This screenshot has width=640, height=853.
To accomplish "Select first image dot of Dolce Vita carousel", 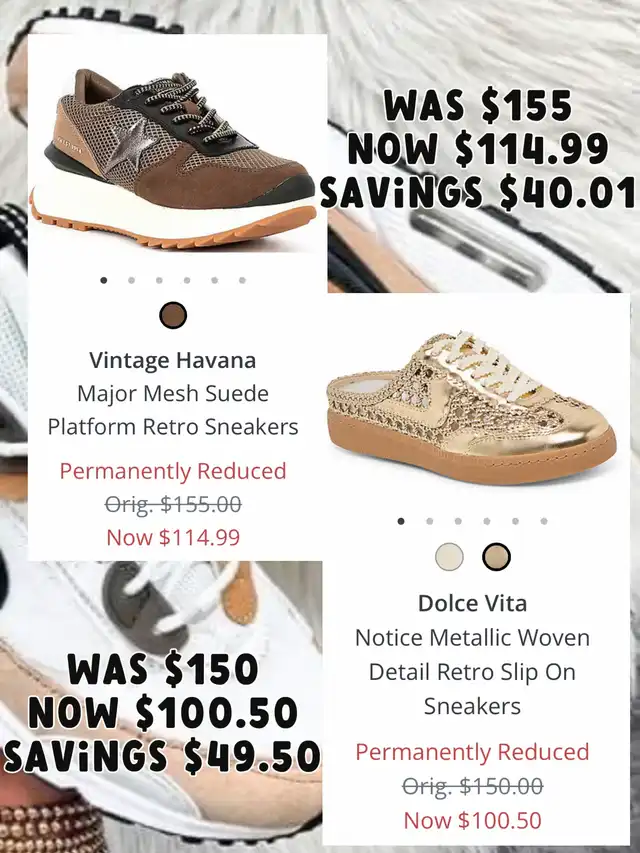I will (x=401, y=521).
